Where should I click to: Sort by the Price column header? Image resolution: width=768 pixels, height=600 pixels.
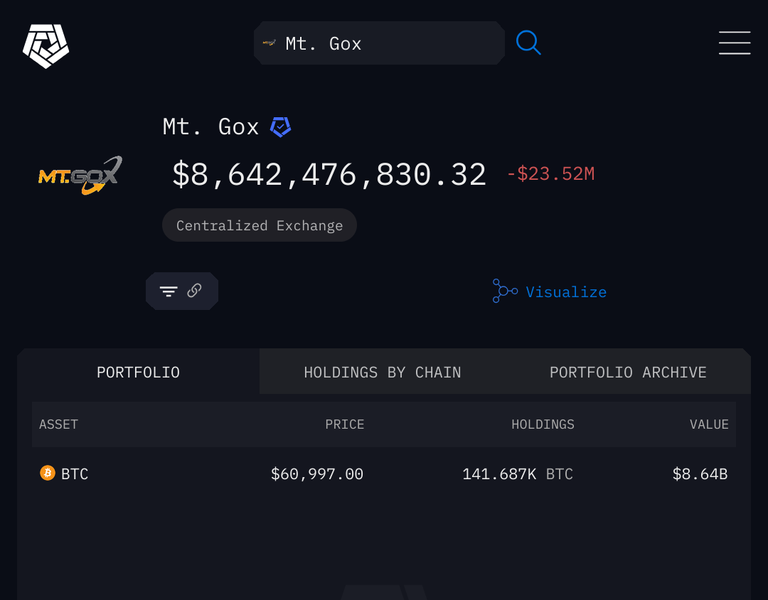(x=344, y=424)
